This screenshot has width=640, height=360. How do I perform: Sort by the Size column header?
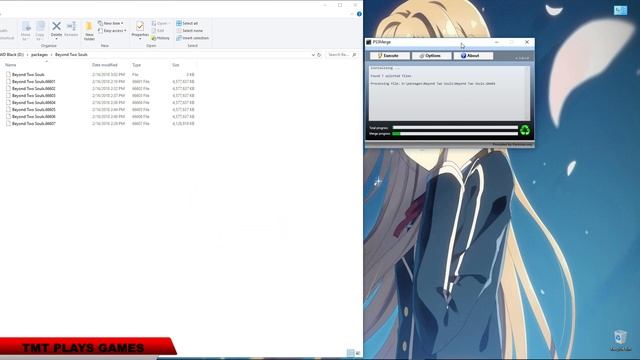176,65
